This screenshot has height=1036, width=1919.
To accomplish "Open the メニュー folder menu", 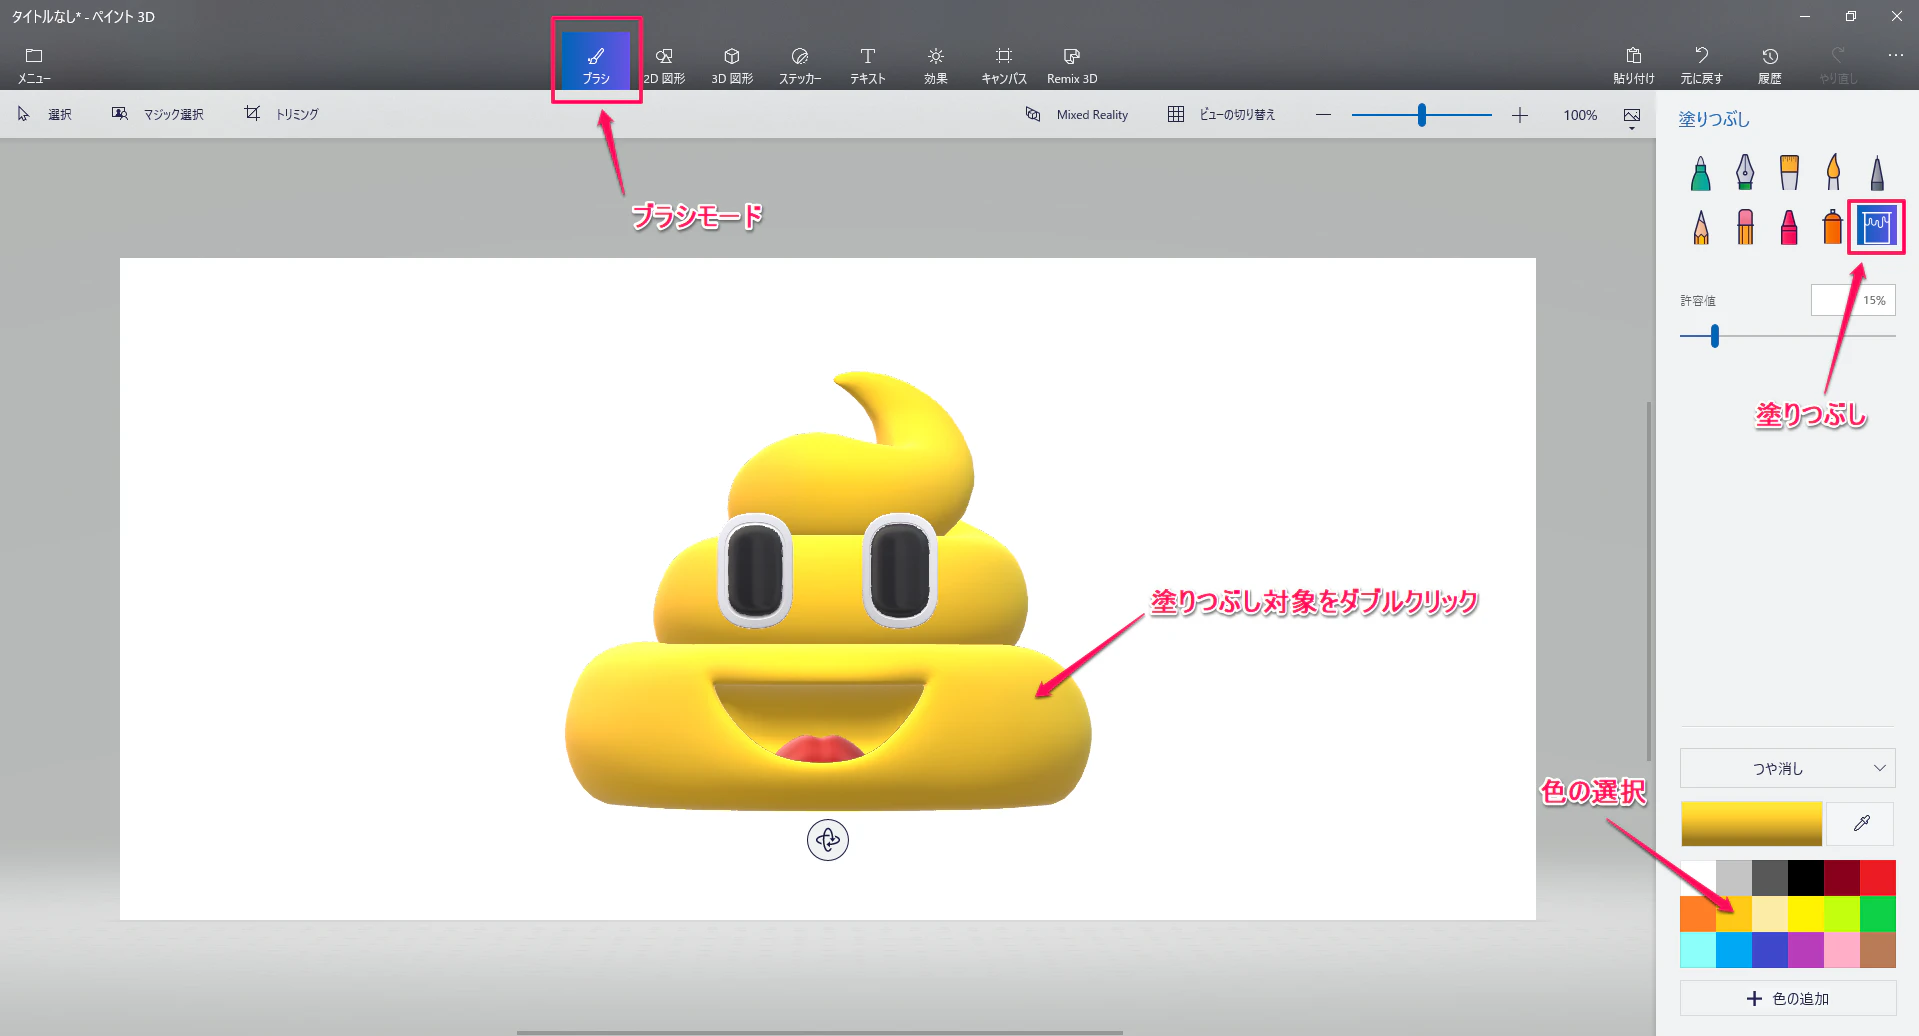I will click(34, 64).
